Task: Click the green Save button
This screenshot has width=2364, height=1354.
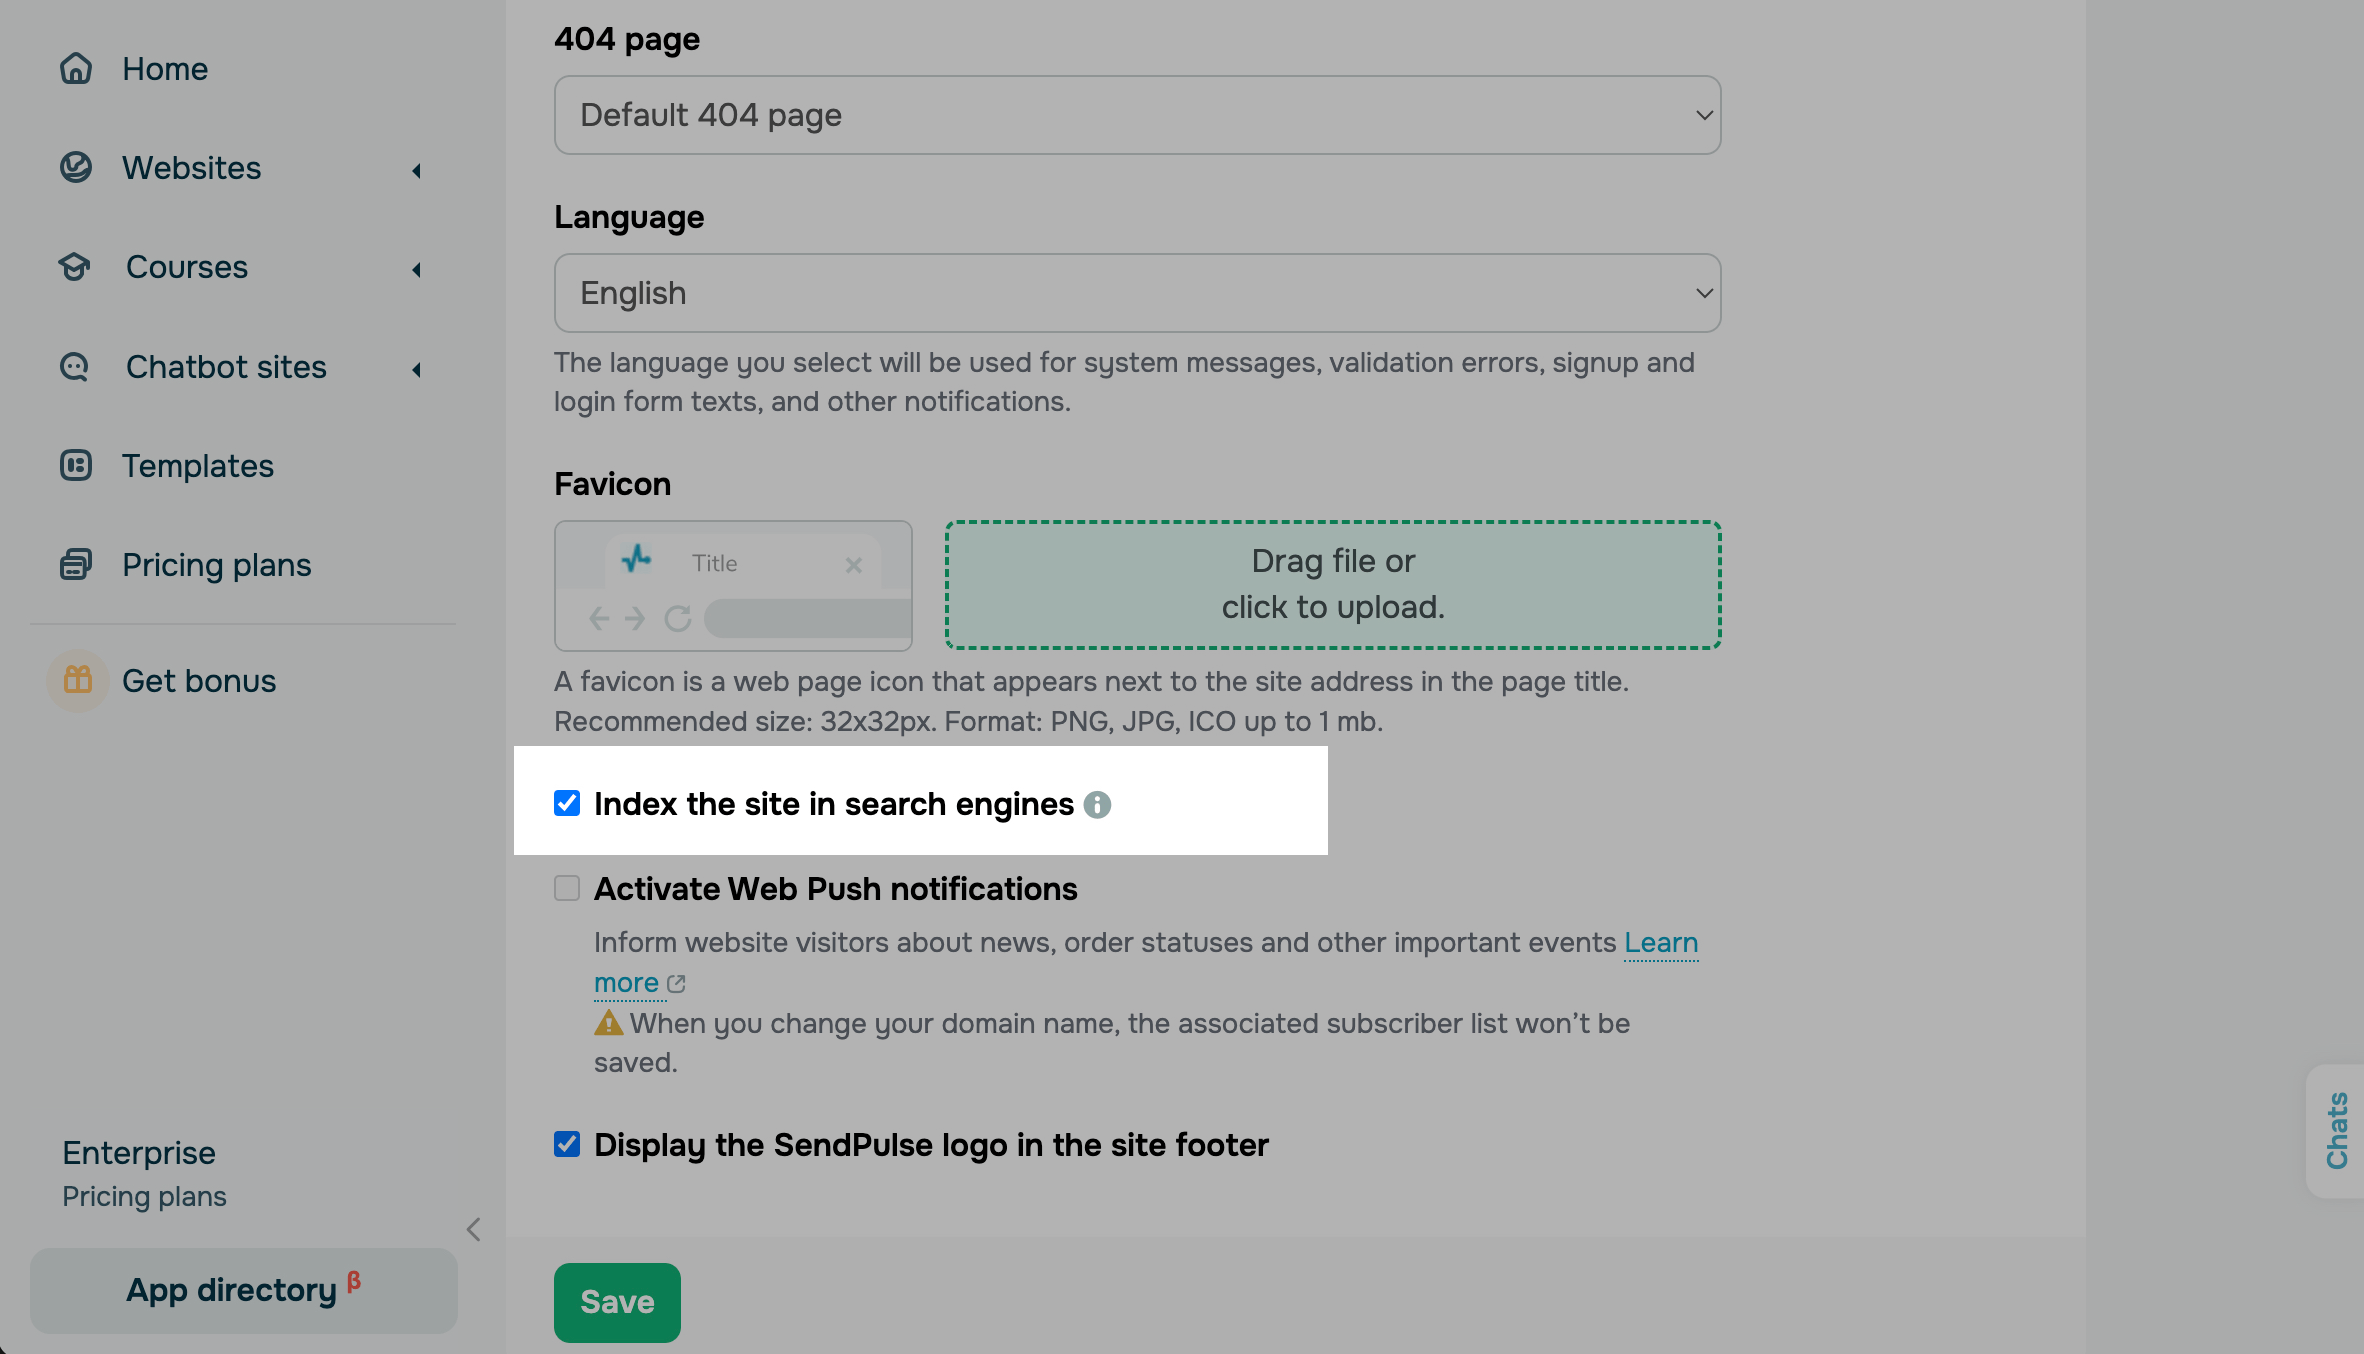Action: click(x=617, y=1302)
